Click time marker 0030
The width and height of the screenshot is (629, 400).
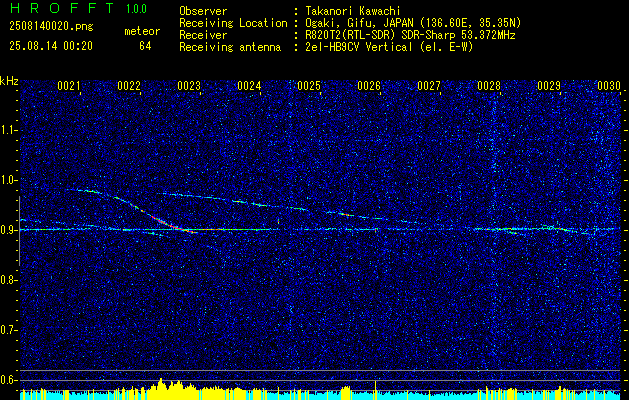coord(609,86)
